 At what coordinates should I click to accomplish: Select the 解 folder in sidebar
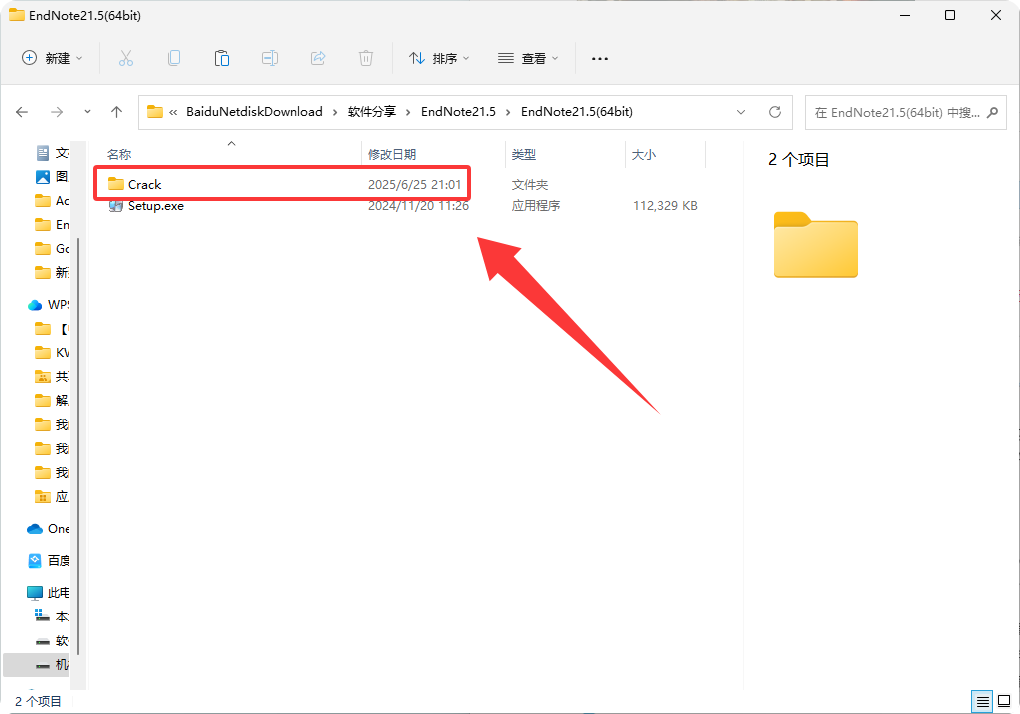tap(51, 401)
